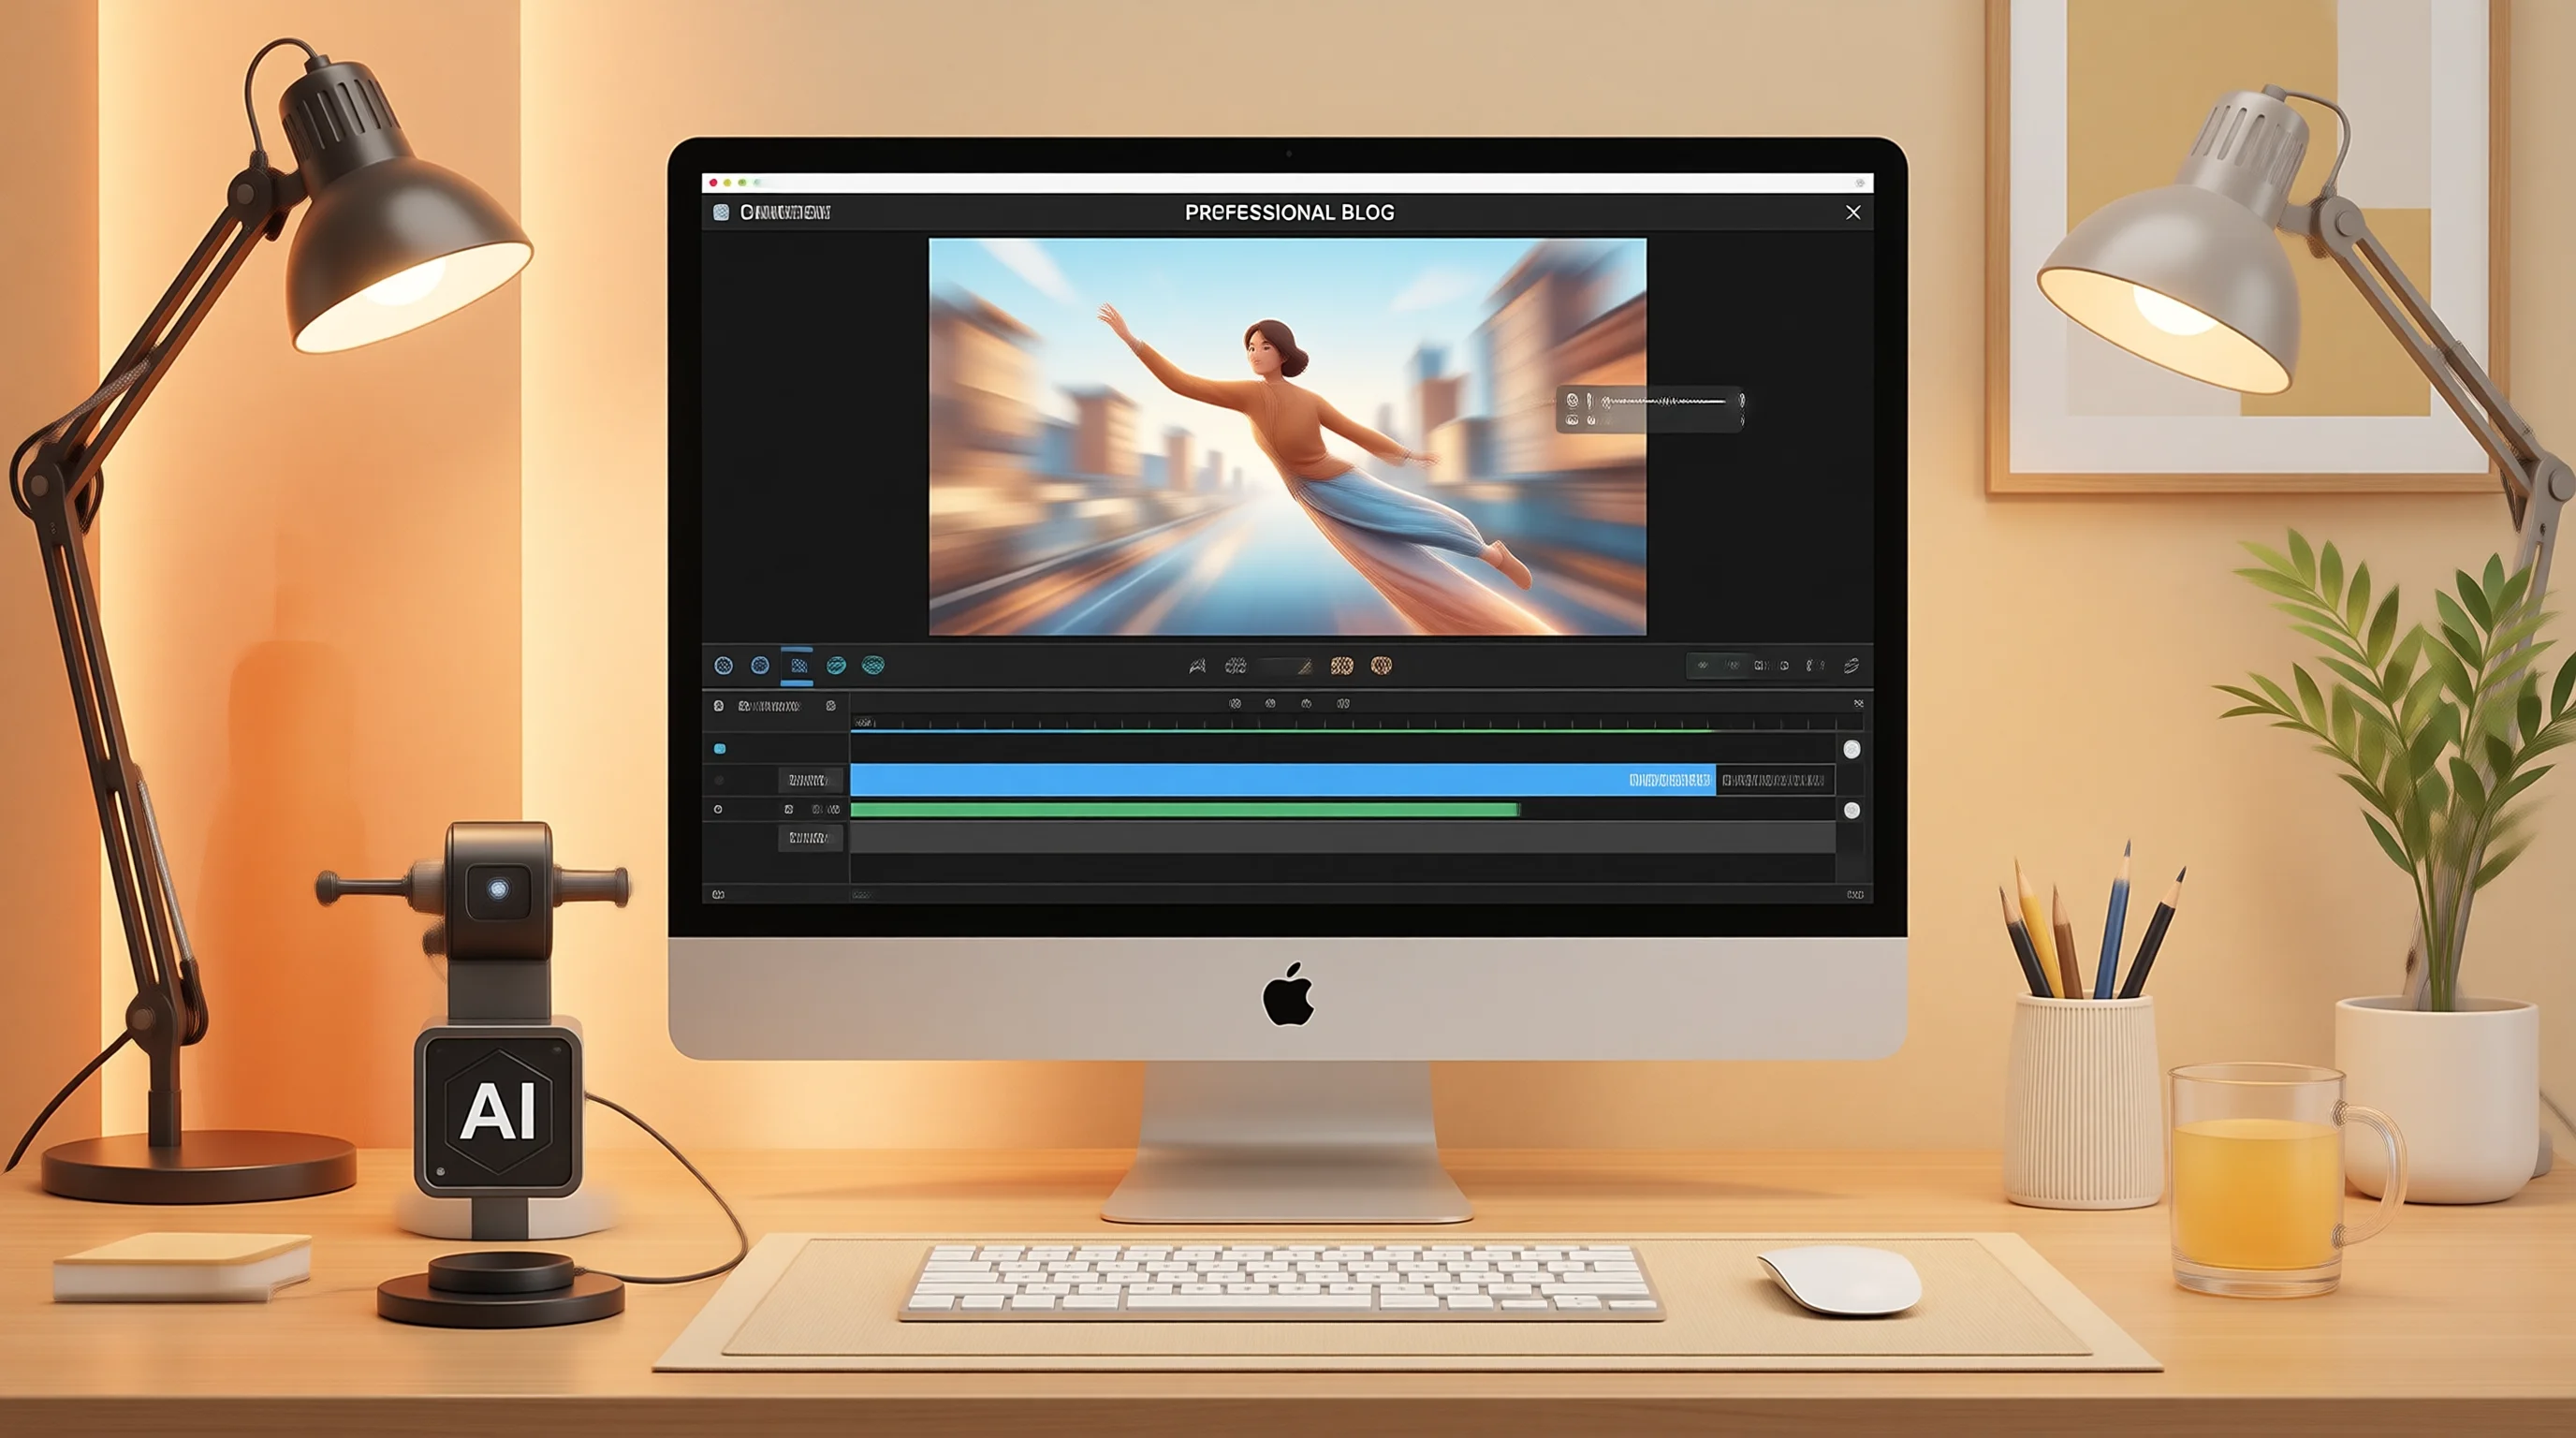The height and width of the screenshot is (1438, 2576).
Task: Click the flying woman video preview
Action: pyautogui.click(x=1287, y=436)
